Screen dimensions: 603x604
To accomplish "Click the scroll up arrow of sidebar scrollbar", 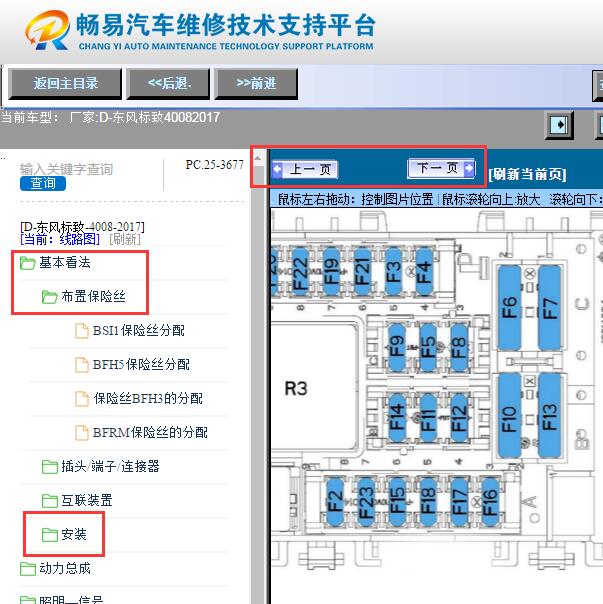I will click(258, 158).
